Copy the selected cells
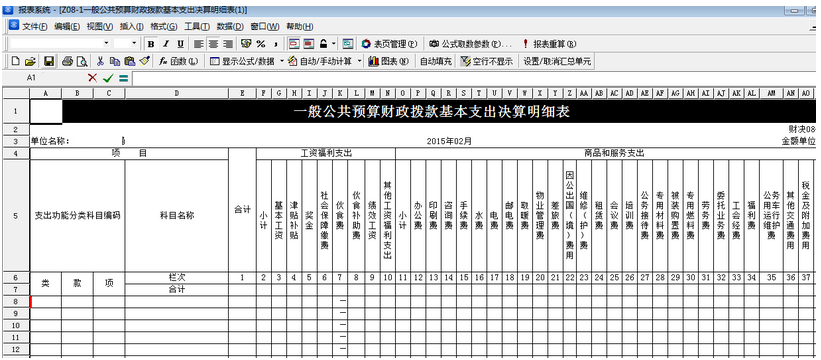 click(115, 62)
